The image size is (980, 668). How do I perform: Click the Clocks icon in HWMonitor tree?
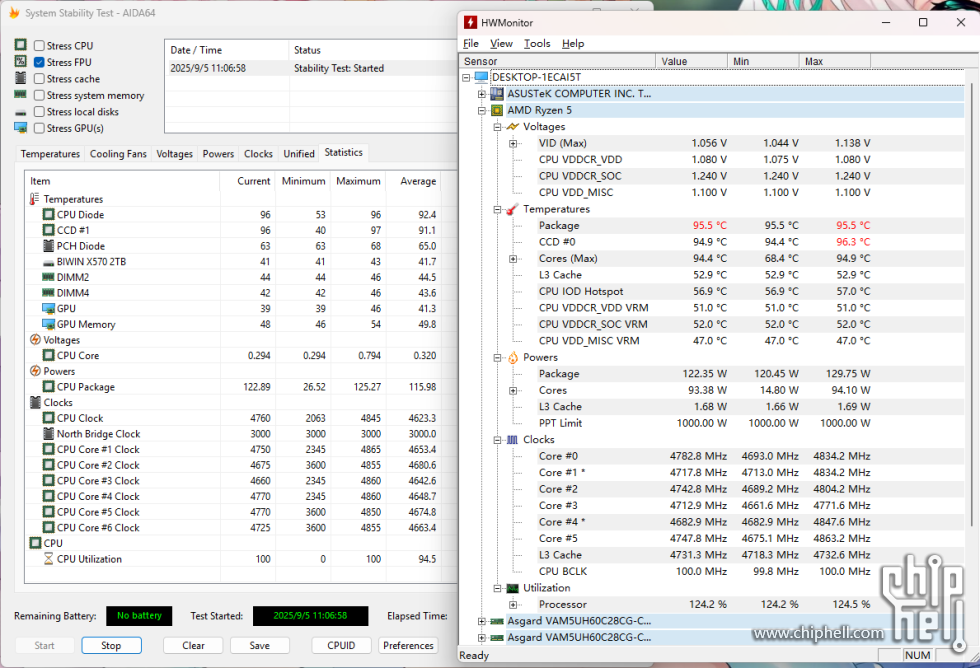tap(512, 440)
